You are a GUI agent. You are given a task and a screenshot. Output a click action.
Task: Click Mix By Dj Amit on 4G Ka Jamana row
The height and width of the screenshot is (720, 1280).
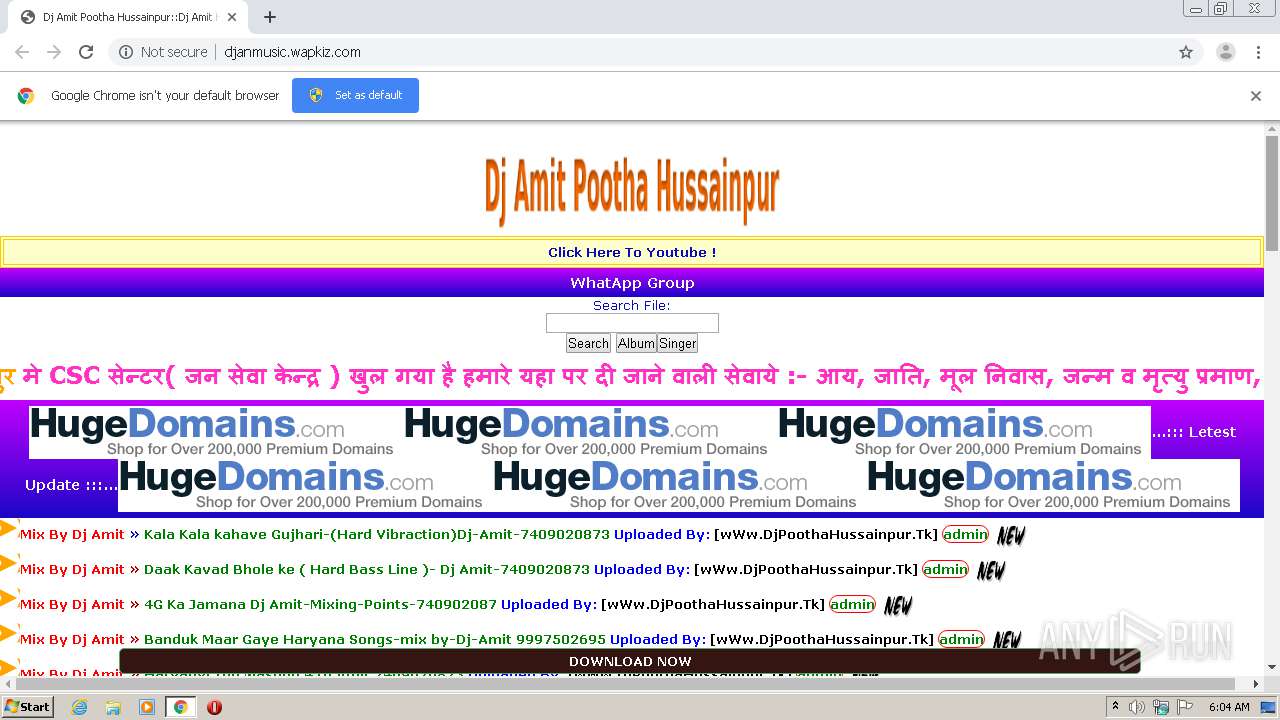point(72,605)
